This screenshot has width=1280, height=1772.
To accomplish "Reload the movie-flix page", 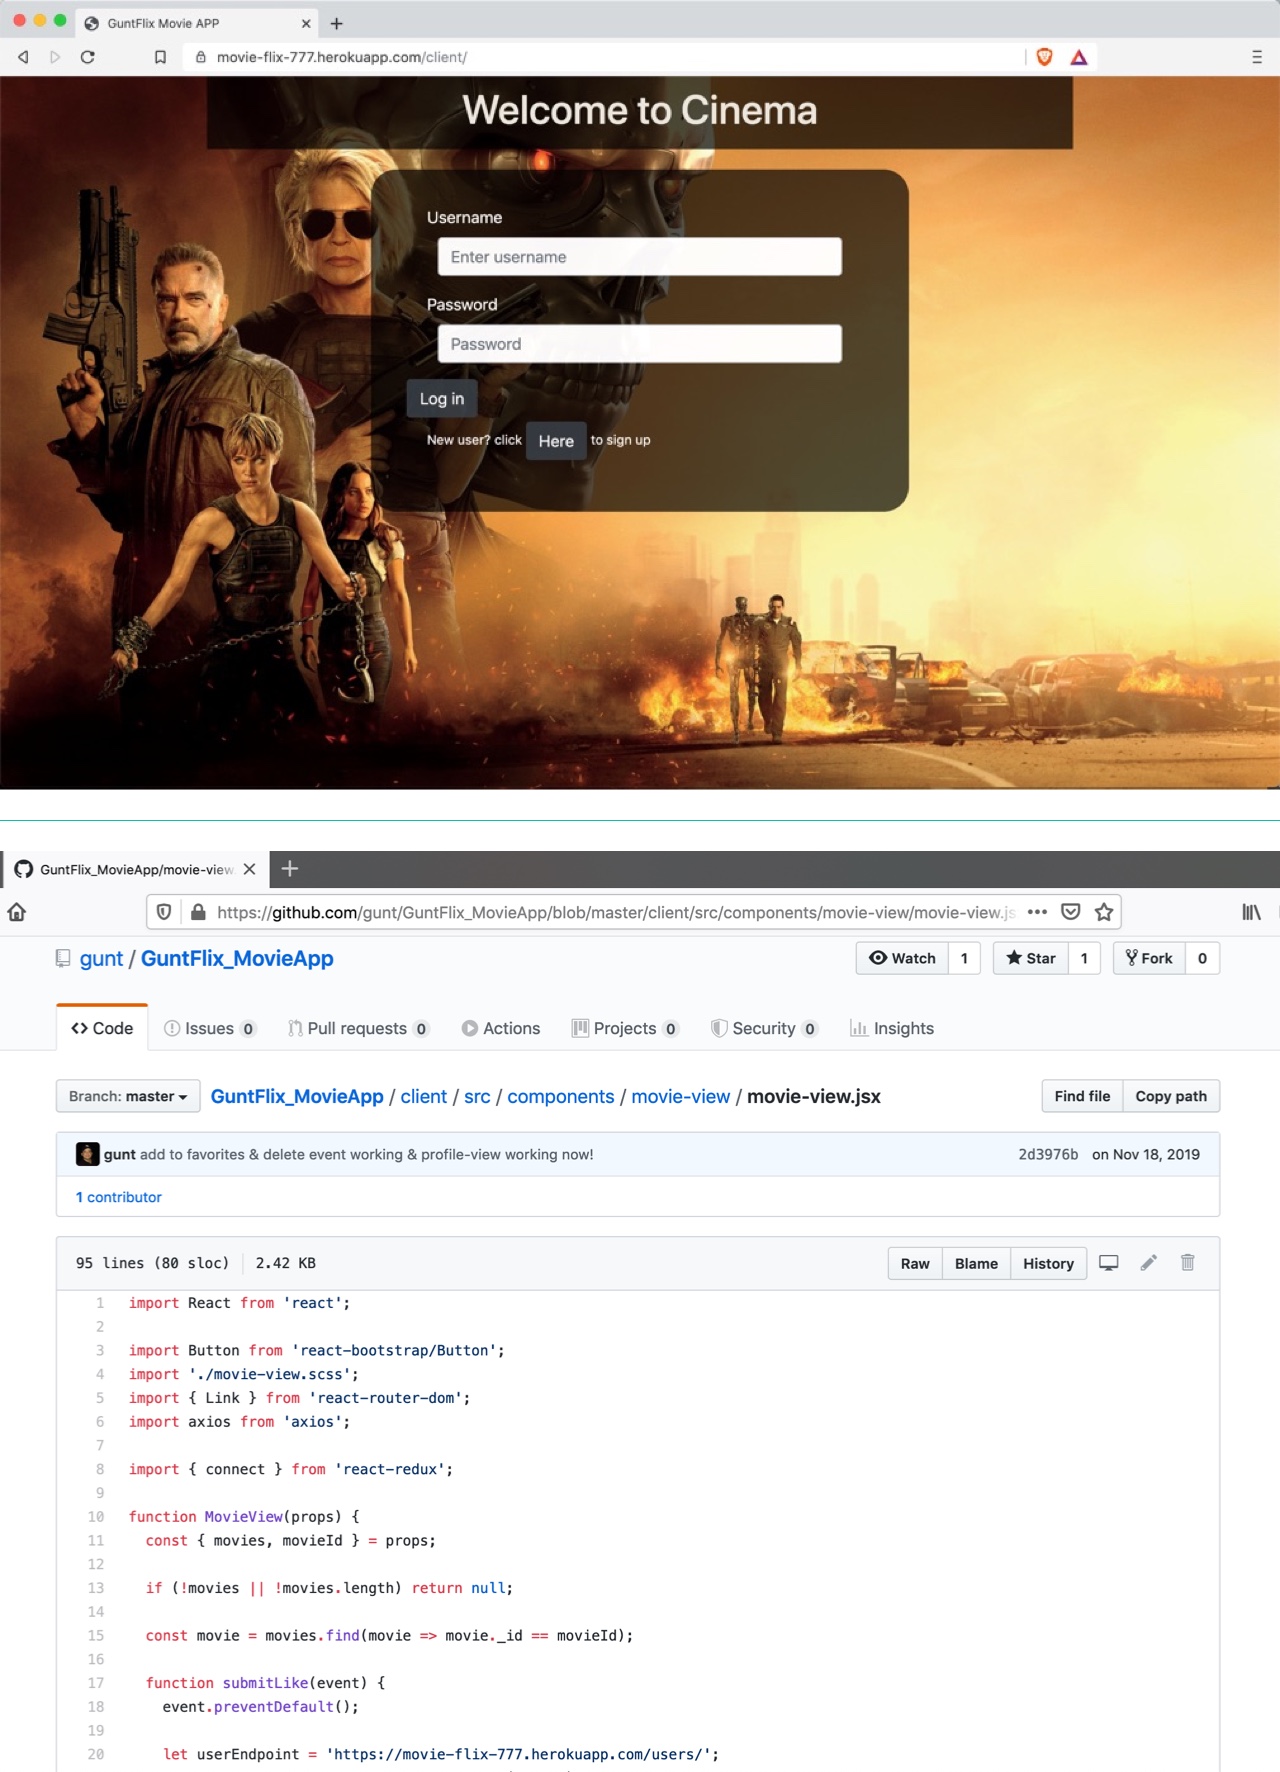I will coord(88,57).
